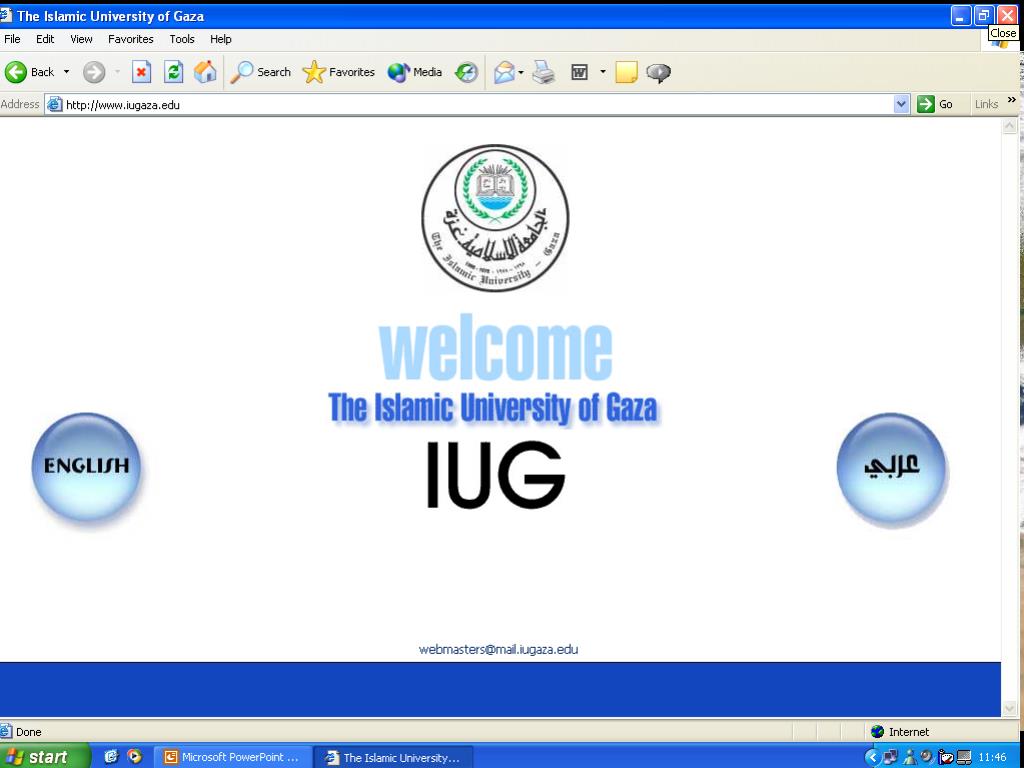The height and width of the screenshot is (768, 1024).
Task: Click the Close window button
Action: pos(1008,16)
